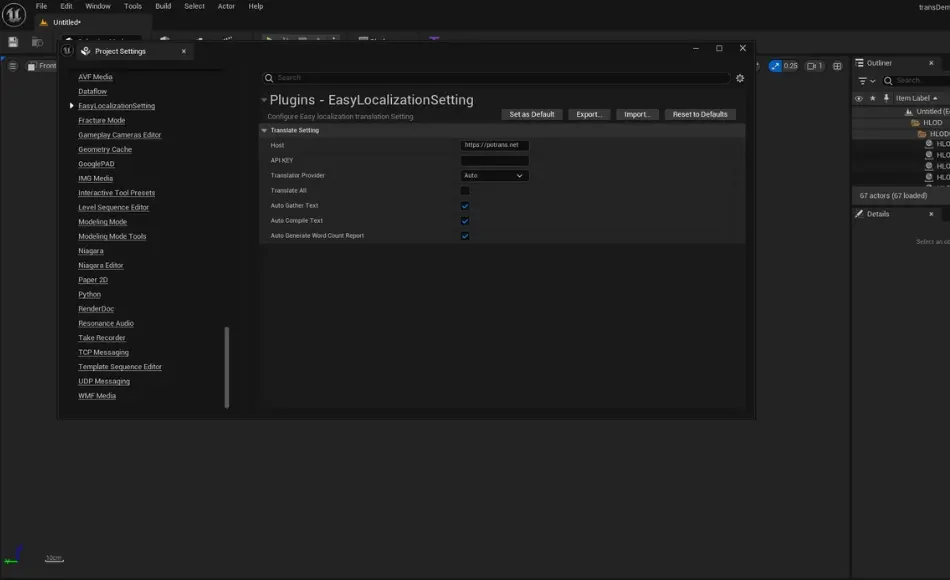
Task: Open the camera speed setting
Action: [814, 65]
